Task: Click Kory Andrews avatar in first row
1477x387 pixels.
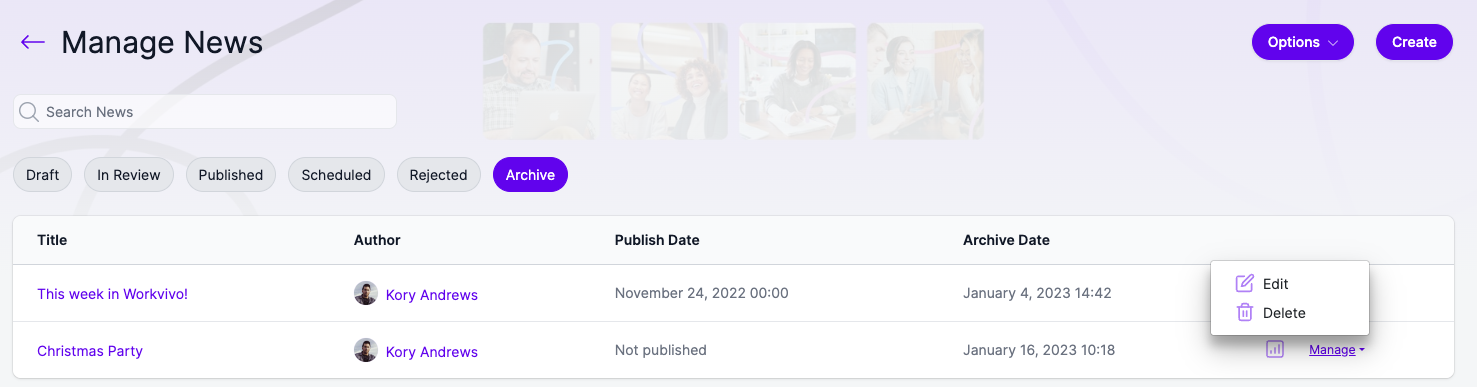Action: pos(366,293)
